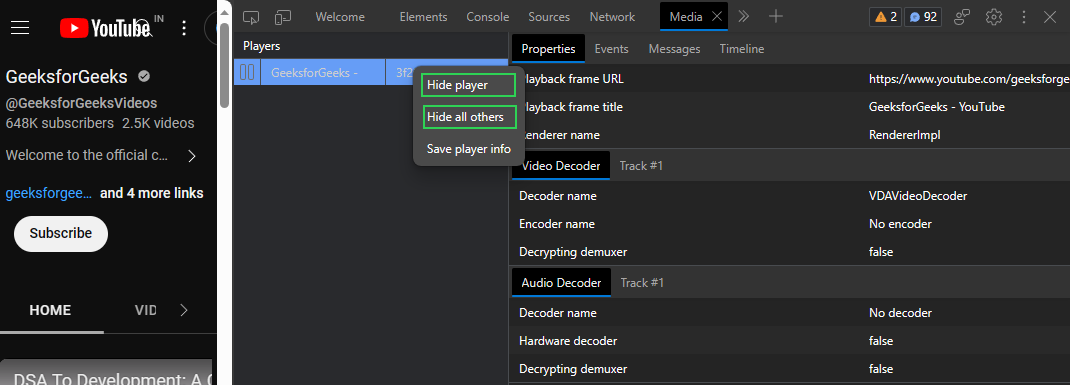Click the Renderer name property label

[x=560, y=135]
